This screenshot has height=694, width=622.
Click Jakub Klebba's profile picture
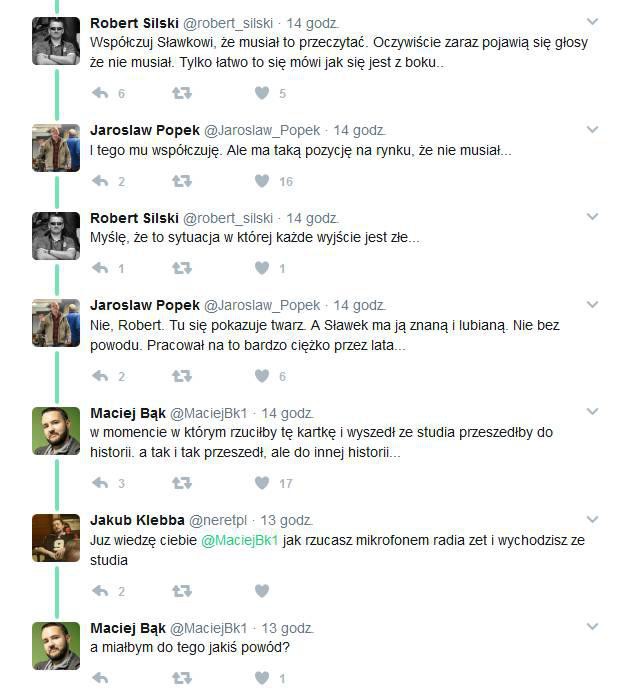56,539
